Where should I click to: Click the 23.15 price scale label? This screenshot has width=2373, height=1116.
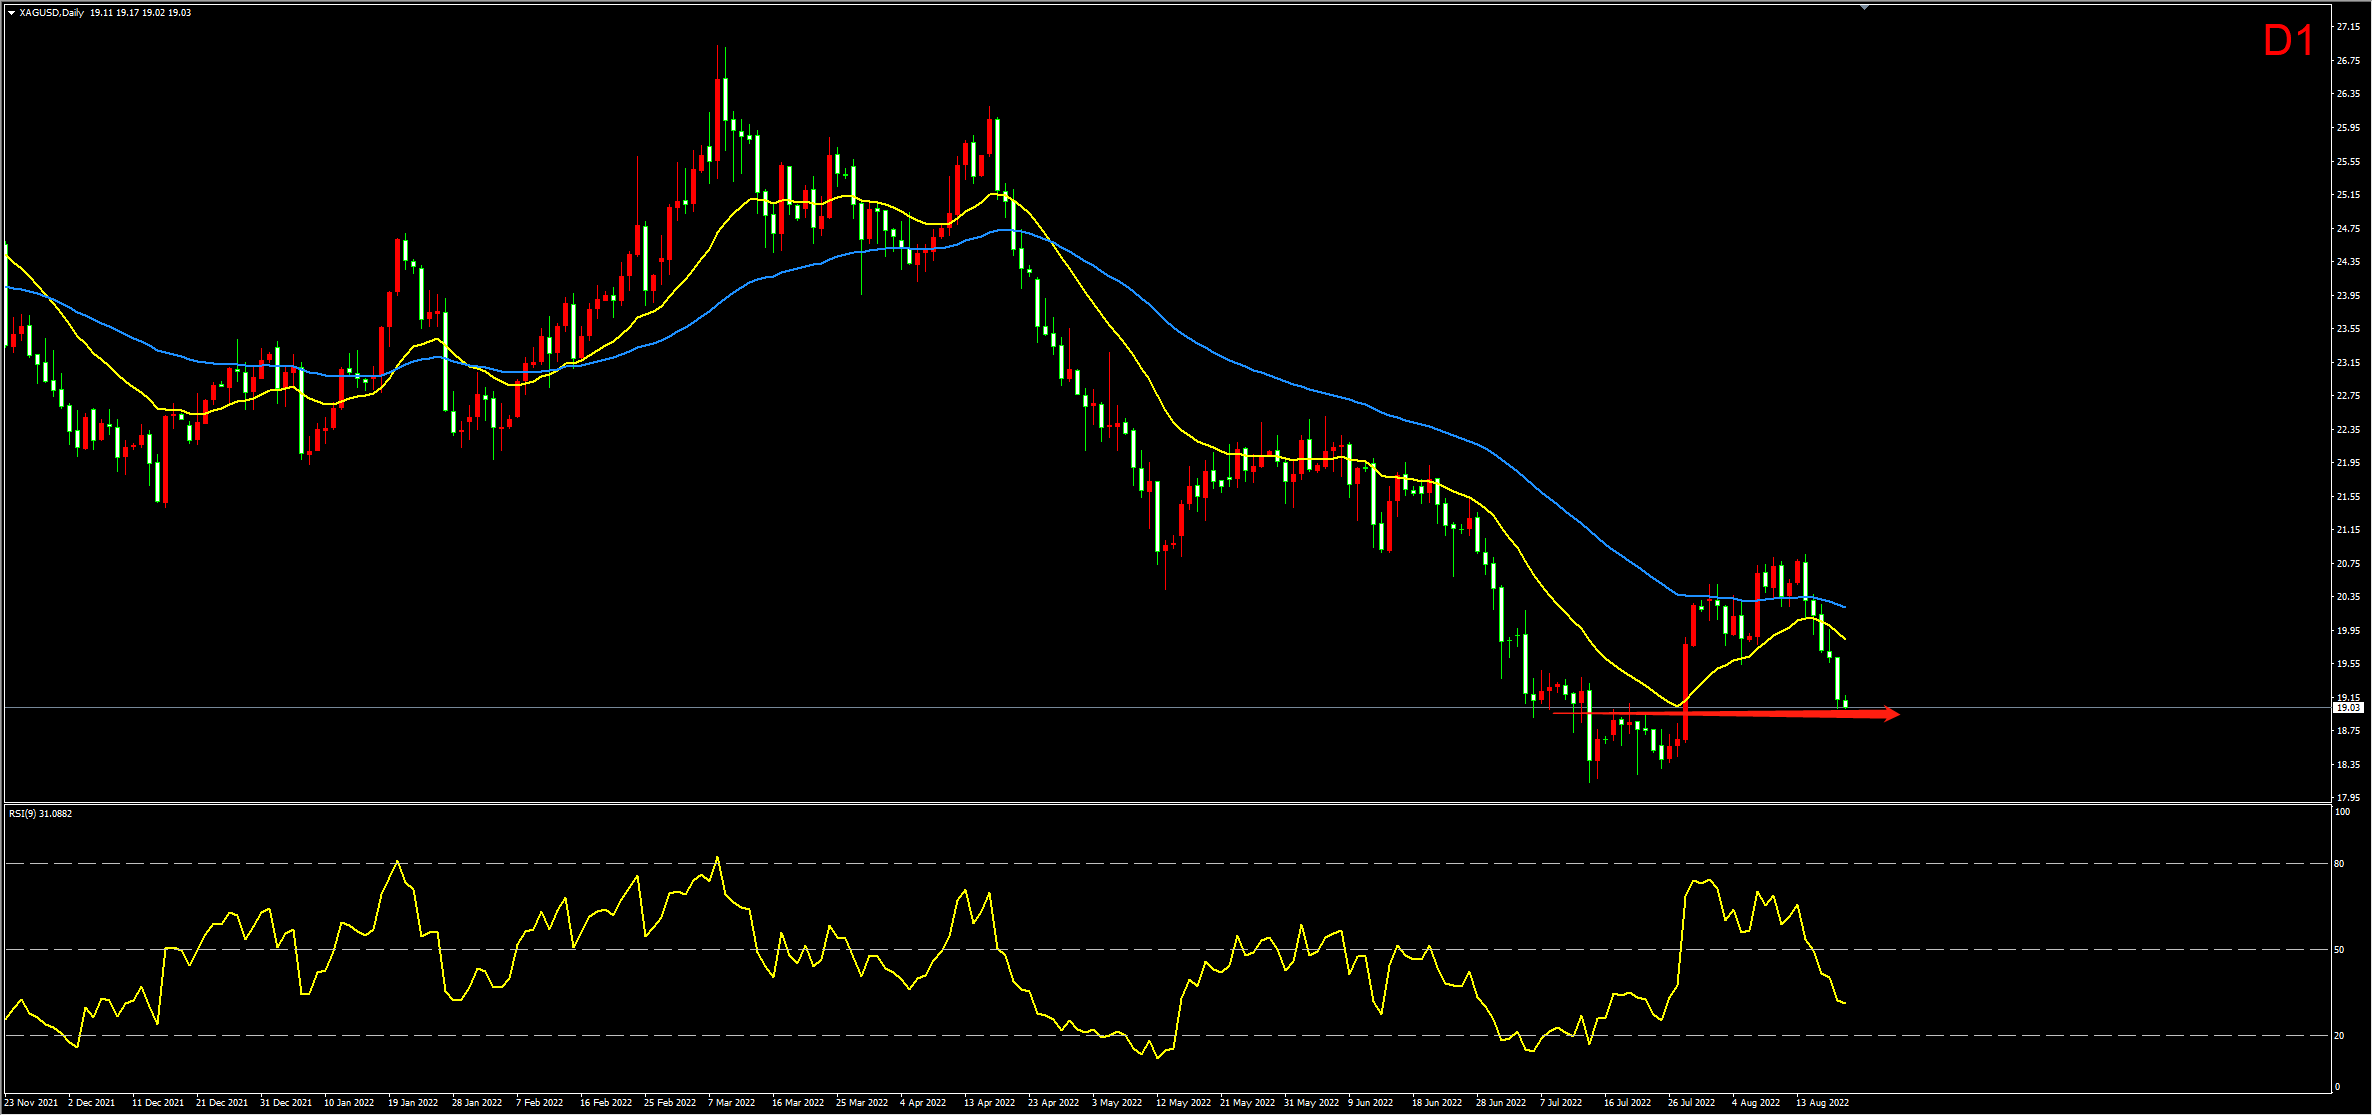2347,363
